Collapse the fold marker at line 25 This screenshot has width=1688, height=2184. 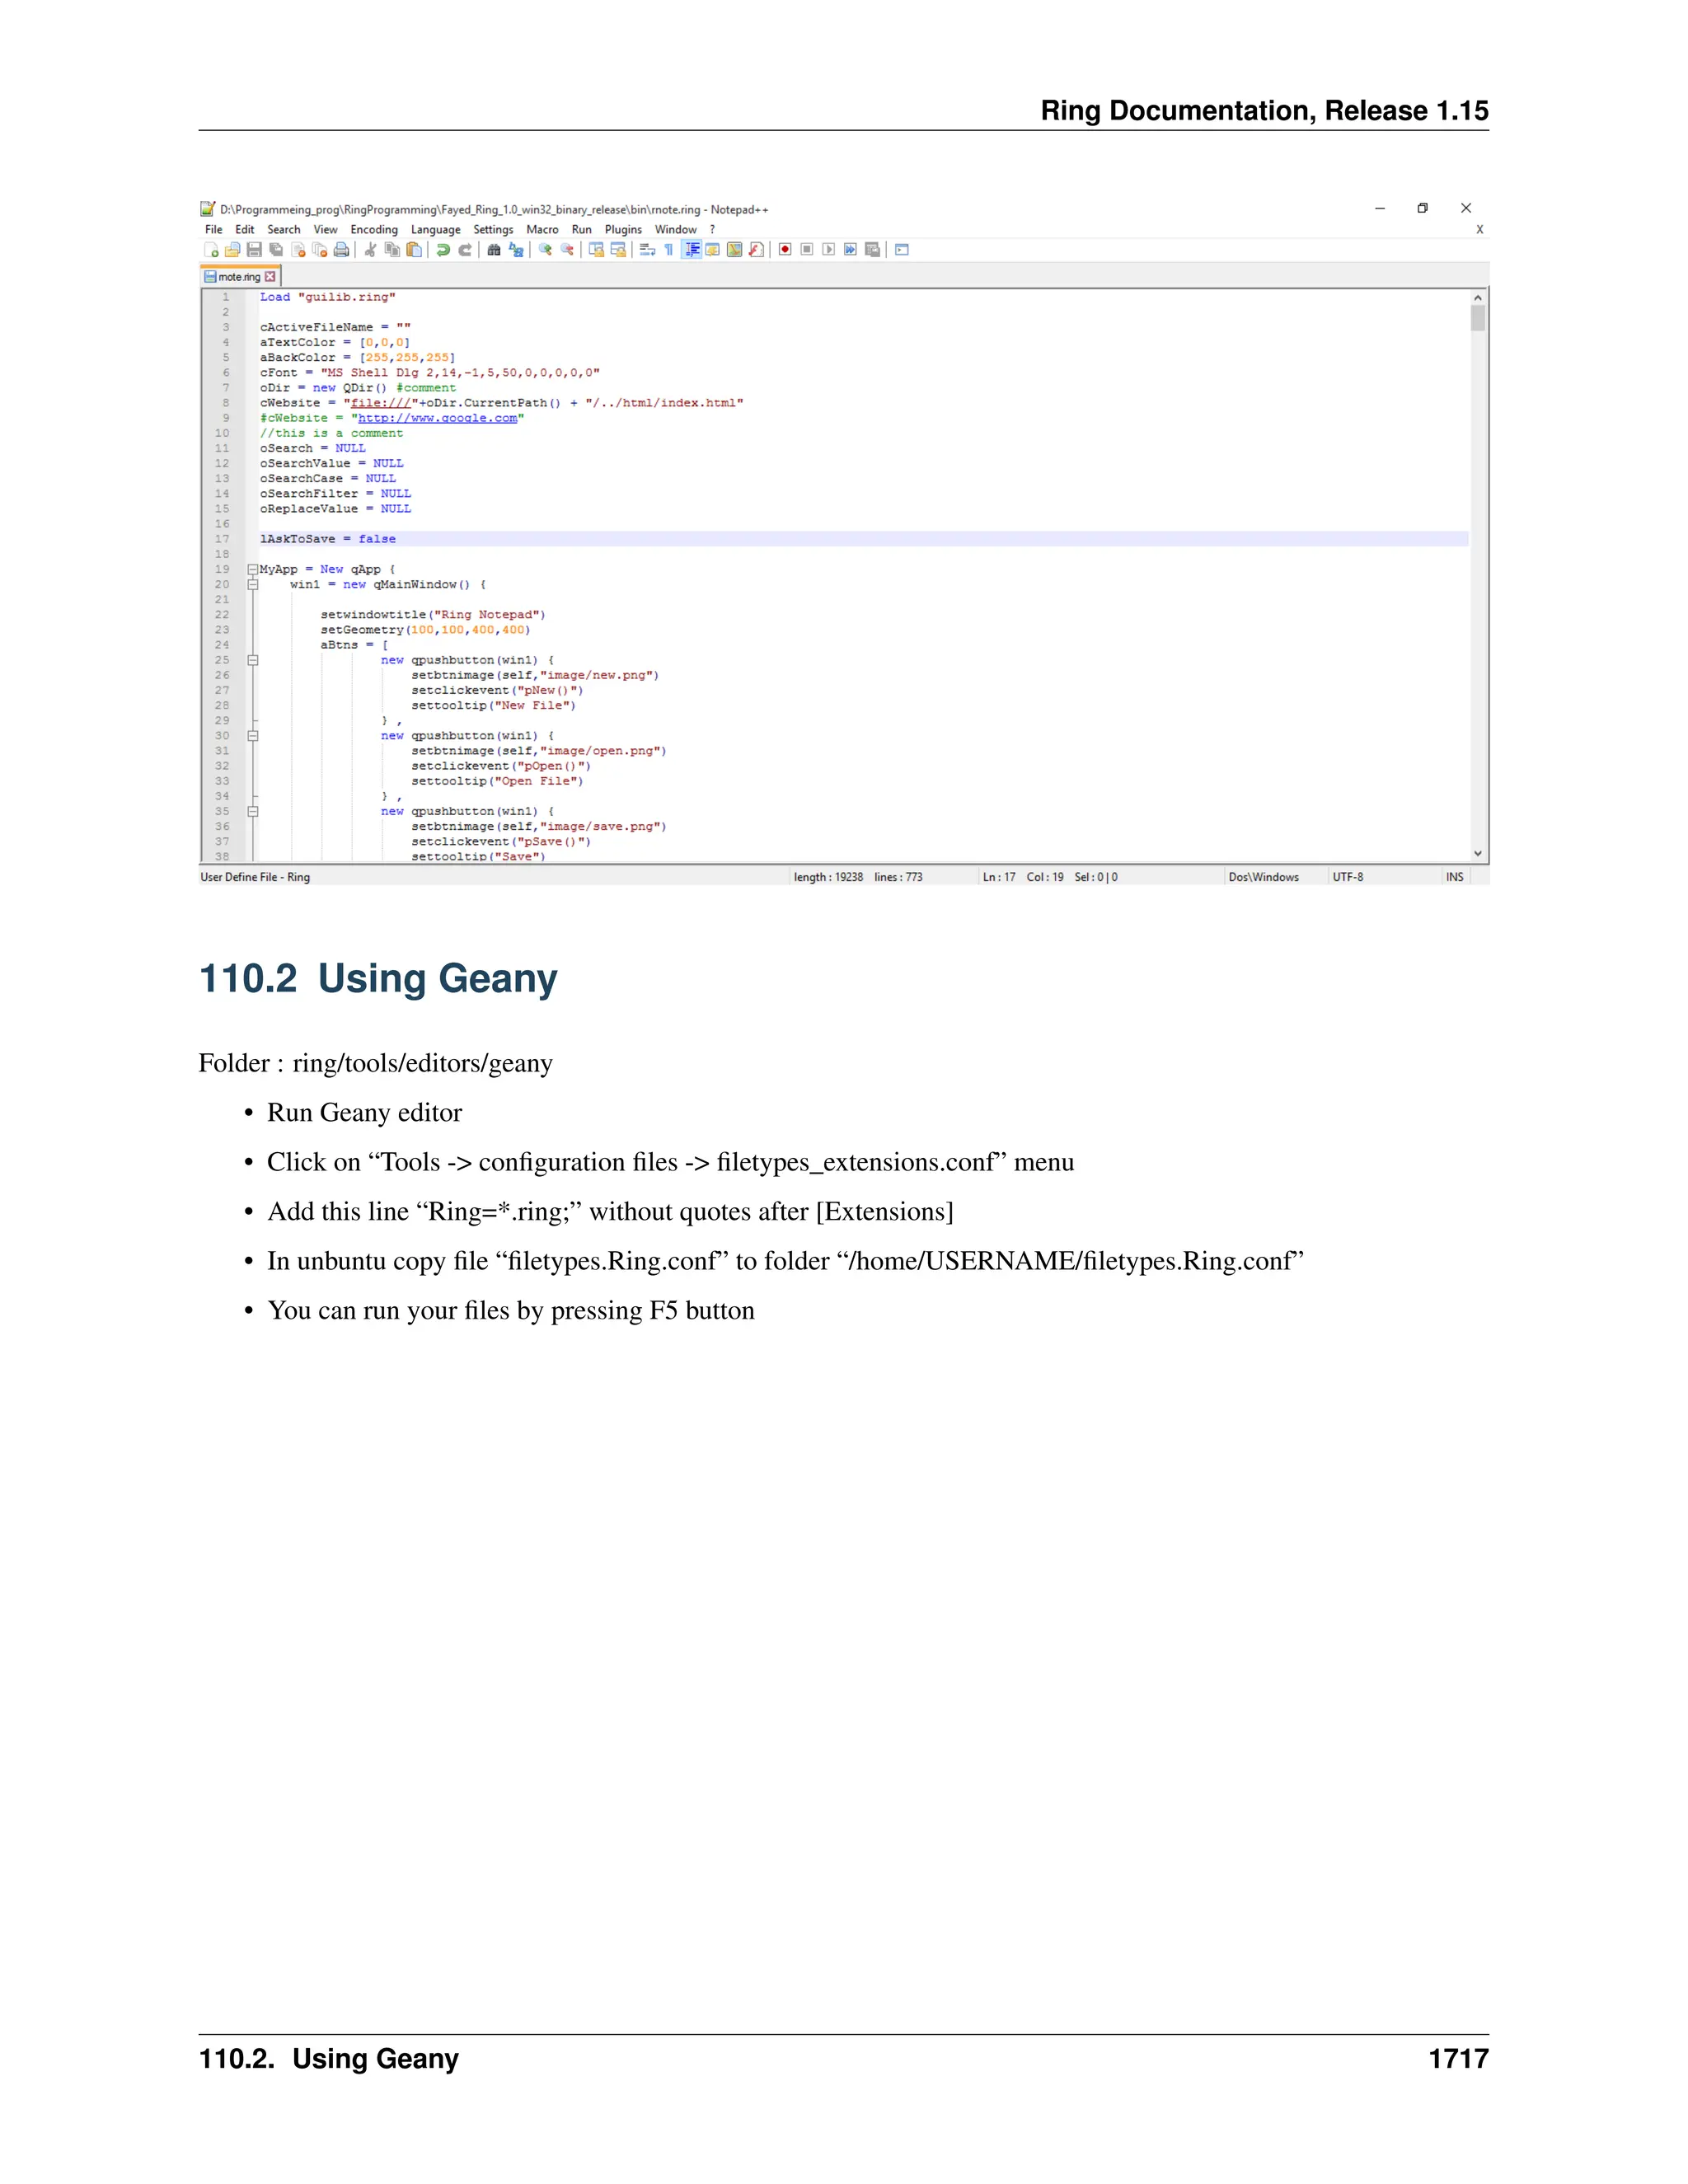(x=253, y=661)
